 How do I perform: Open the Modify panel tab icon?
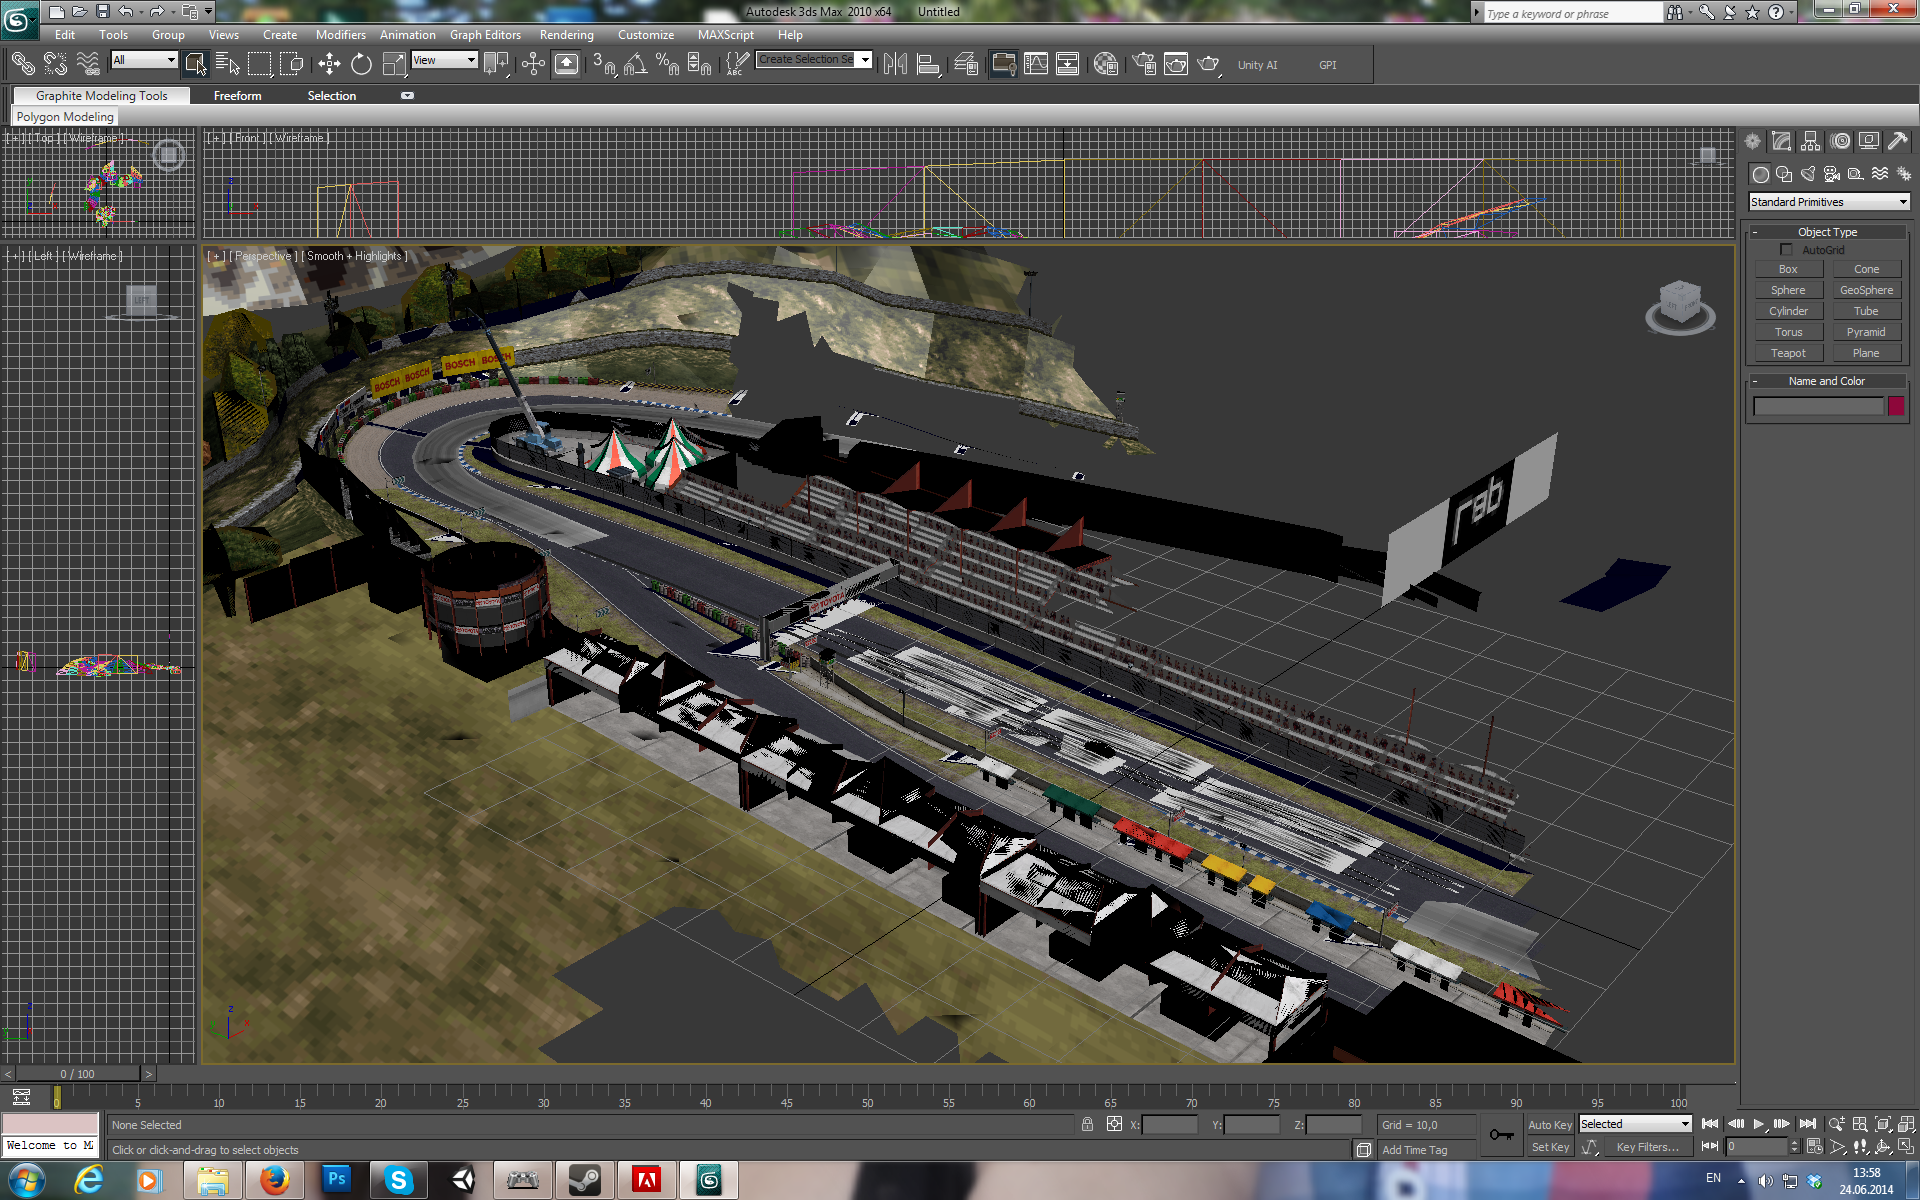coord(1781,142)
